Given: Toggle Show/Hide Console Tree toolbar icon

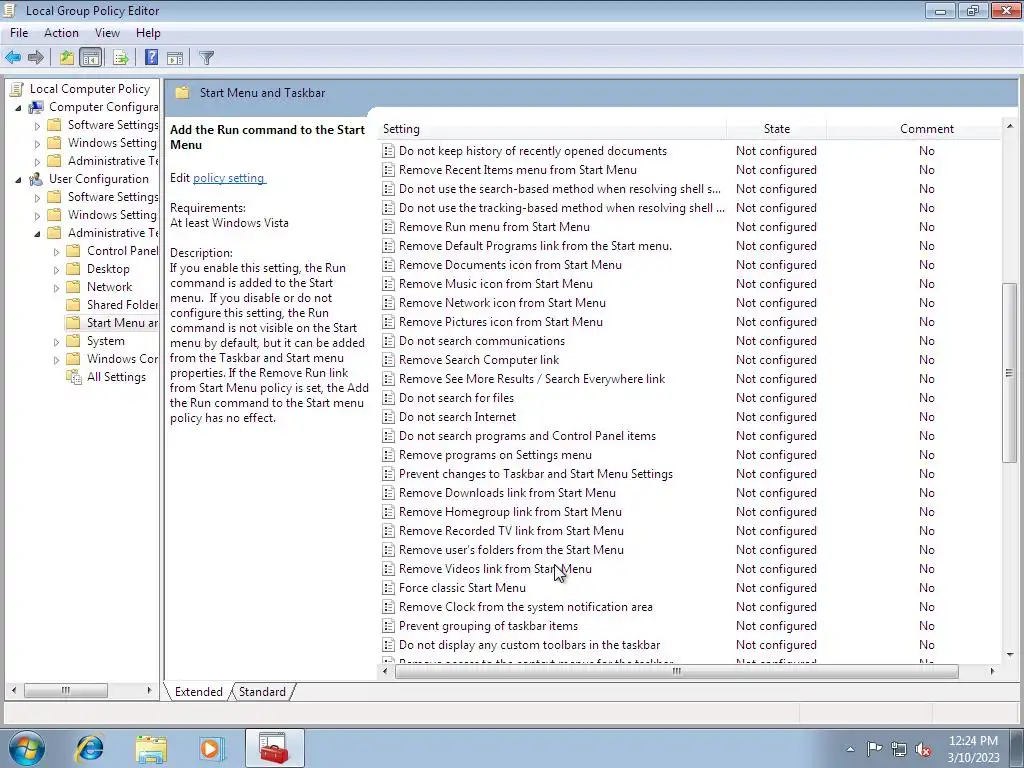Looking at the screenshot, I should tap(91, 57).
